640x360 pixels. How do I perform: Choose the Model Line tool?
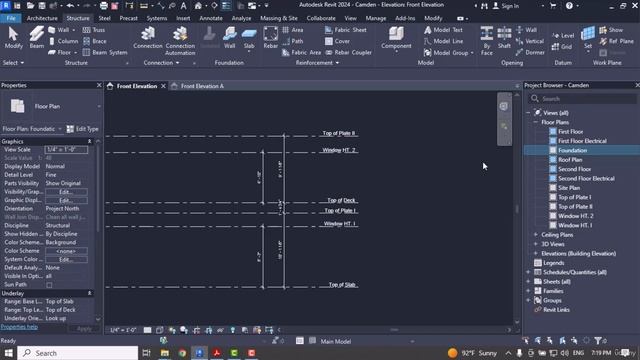click(443, 41)
